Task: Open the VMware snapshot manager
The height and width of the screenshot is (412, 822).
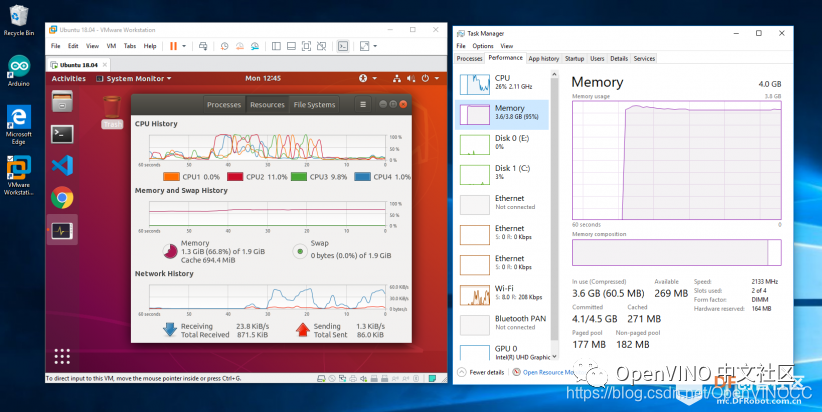Action: pos(255,46)
